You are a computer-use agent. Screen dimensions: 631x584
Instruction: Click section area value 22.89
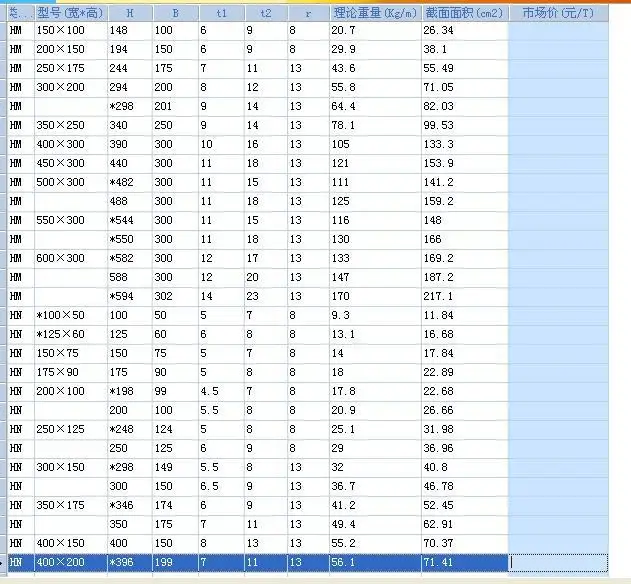[x=438, y=372]
